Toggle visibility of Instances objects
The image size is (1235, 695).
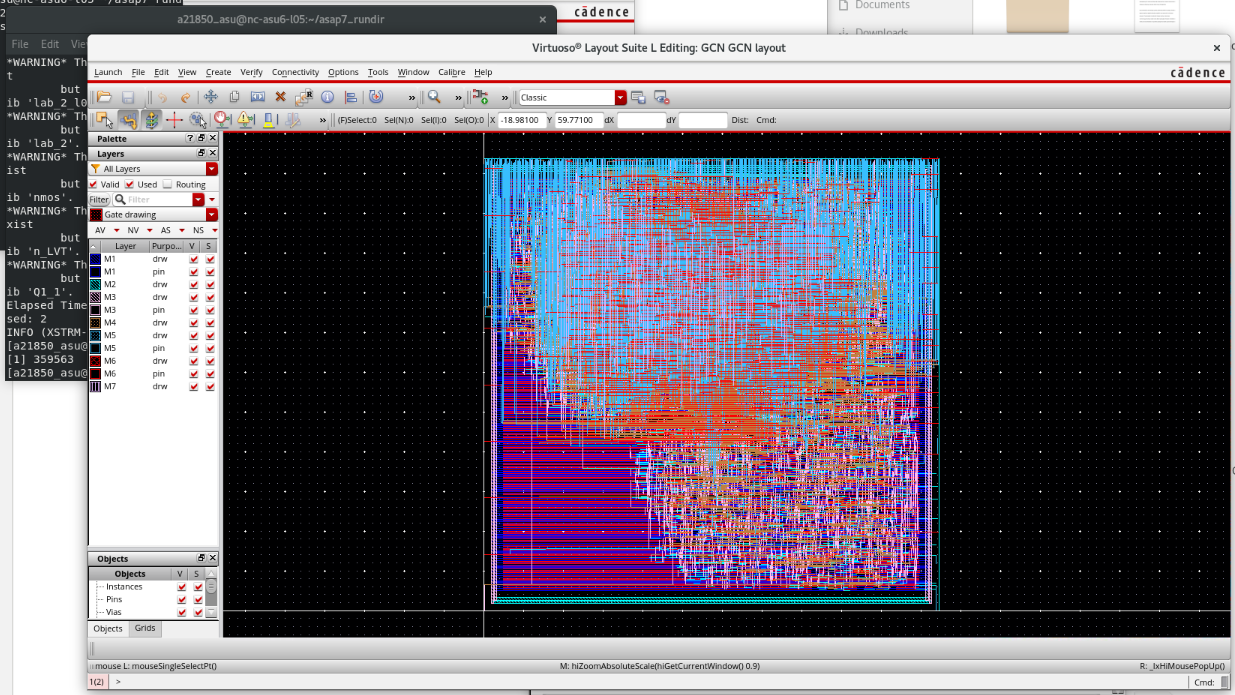point(182,587)
